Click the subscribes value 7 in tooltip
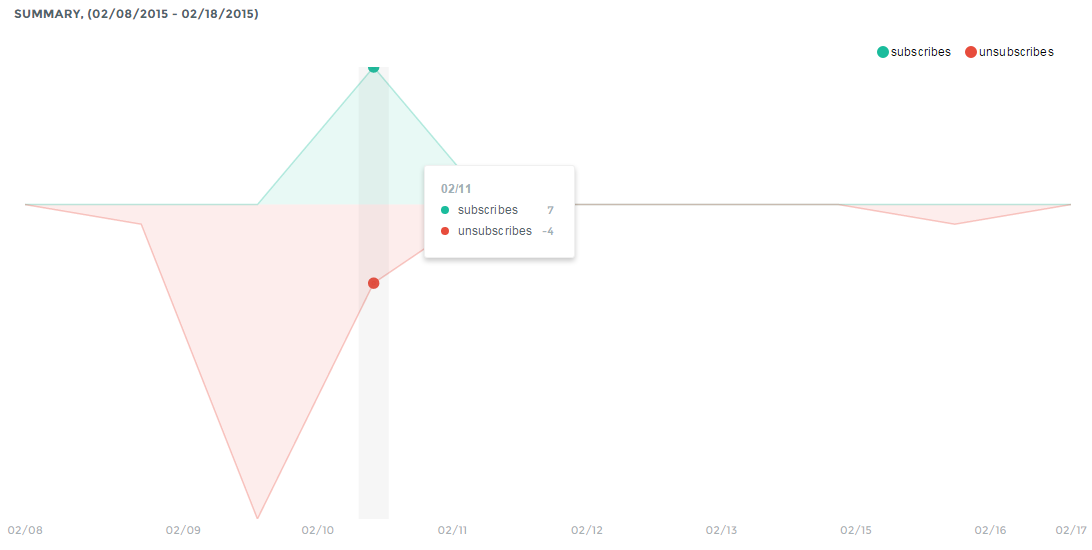This screenshot has width=1092, height=550. [x=550, y=210]
